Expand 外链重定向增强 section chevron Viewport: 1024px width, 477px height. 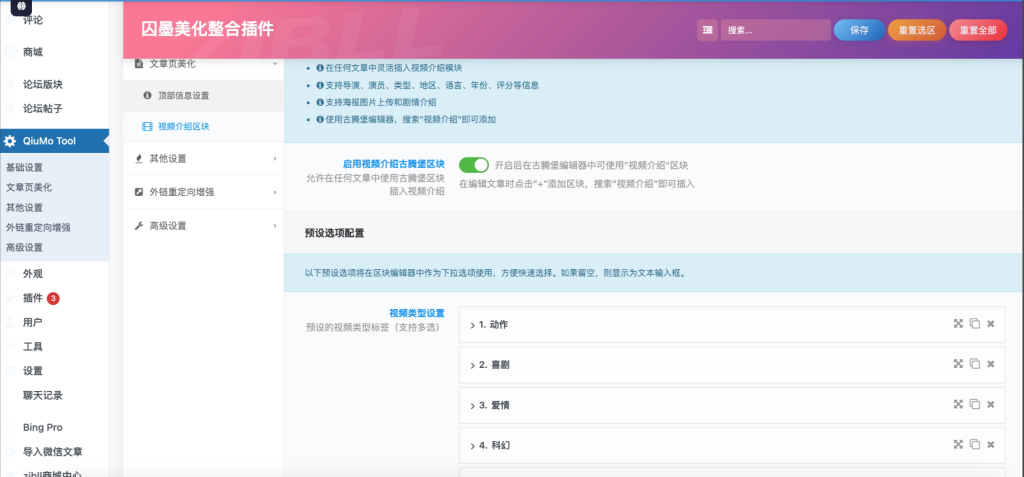coord(274,192)
